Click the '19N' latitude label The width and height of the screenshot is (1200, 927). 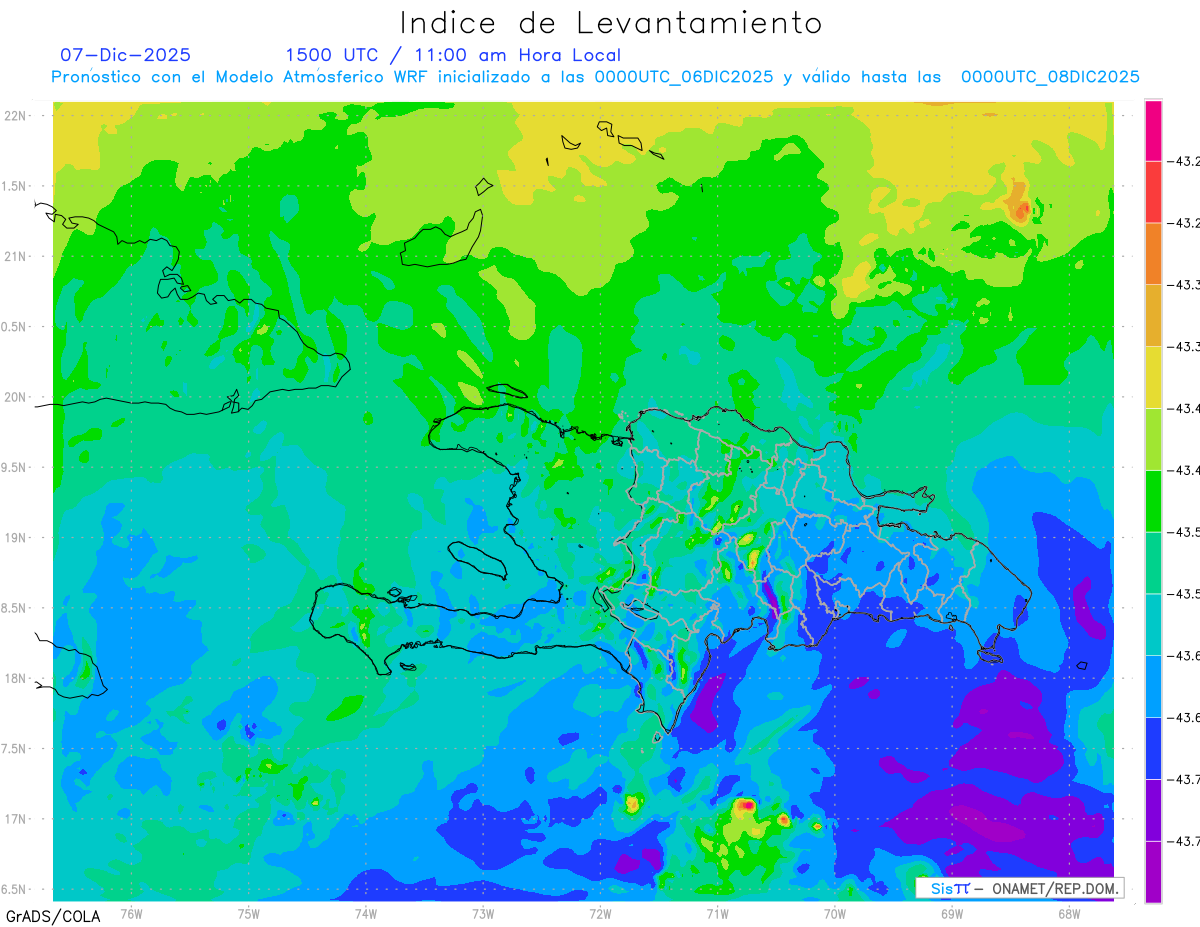point(17,537)
